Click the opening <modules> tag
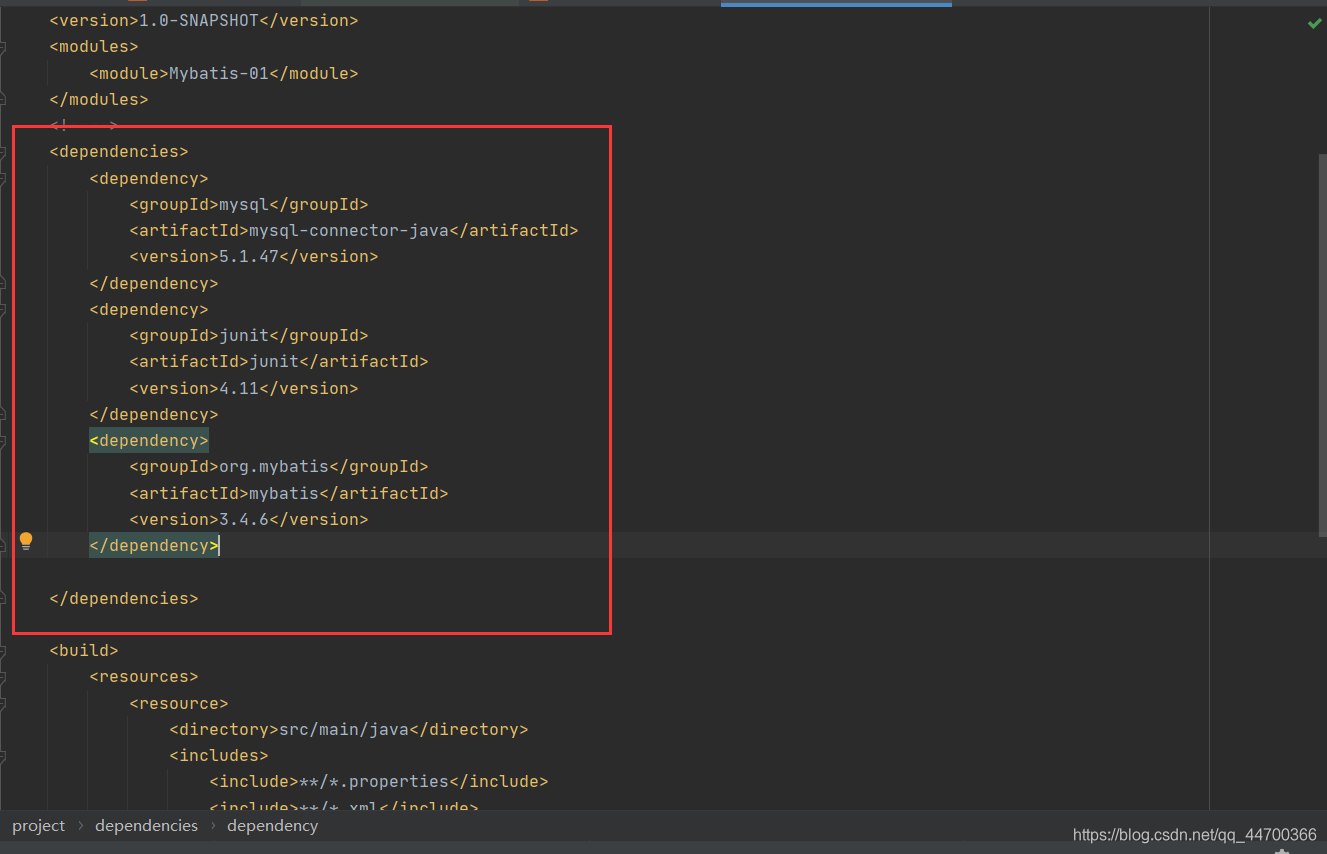 coord(94,47)
